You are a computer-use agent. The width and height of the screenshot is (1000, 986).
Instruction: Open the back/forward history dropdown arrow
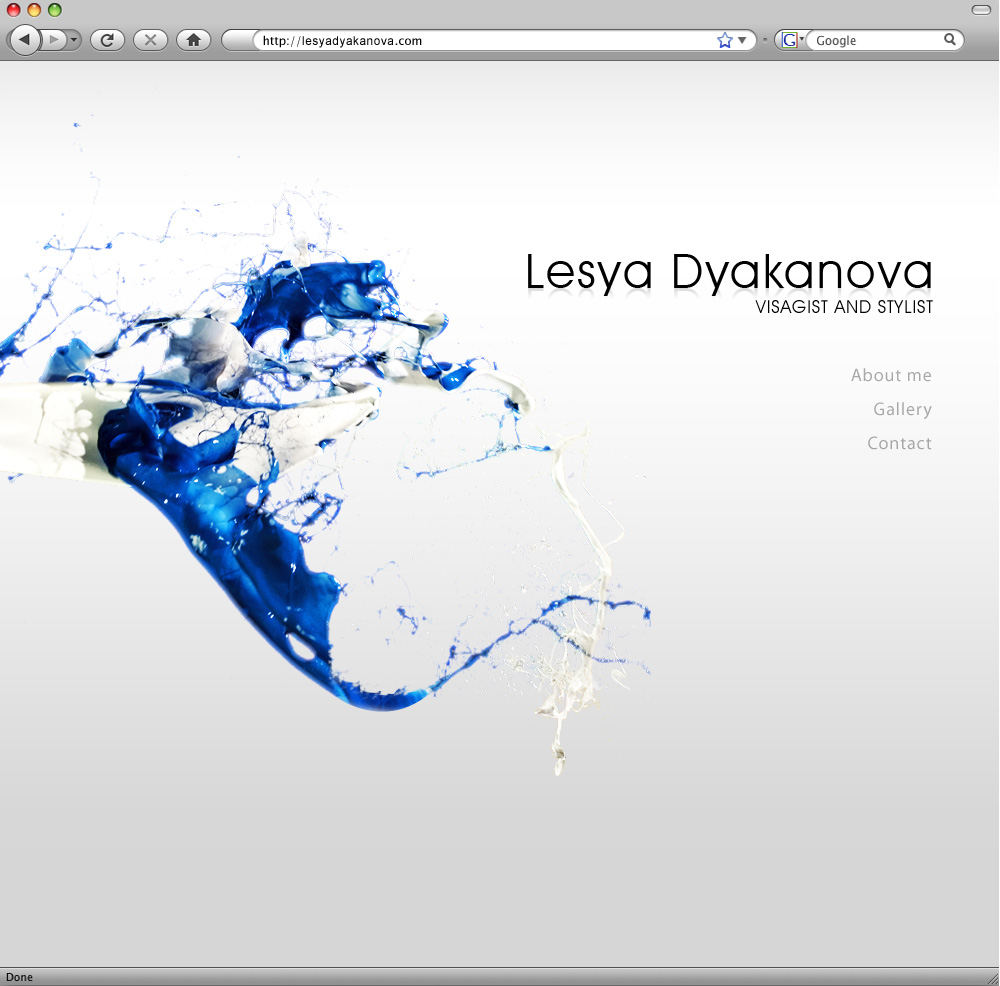point(75,40)
